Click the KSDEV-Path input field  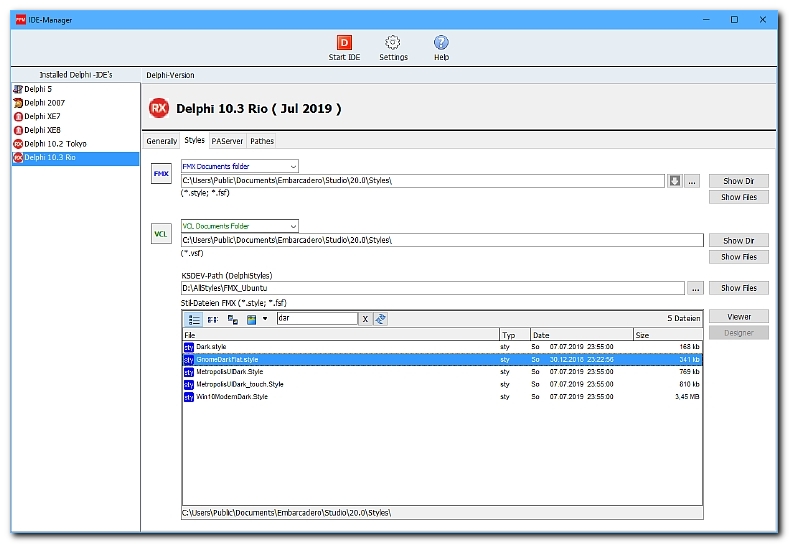(x=433, y=288)
